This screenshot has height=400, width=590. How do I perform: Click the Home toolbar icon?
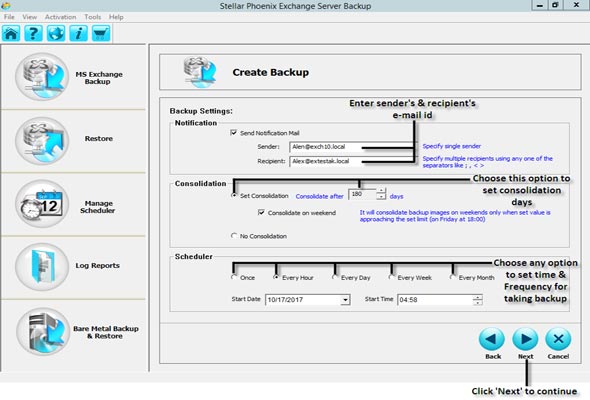click(11, 33)
